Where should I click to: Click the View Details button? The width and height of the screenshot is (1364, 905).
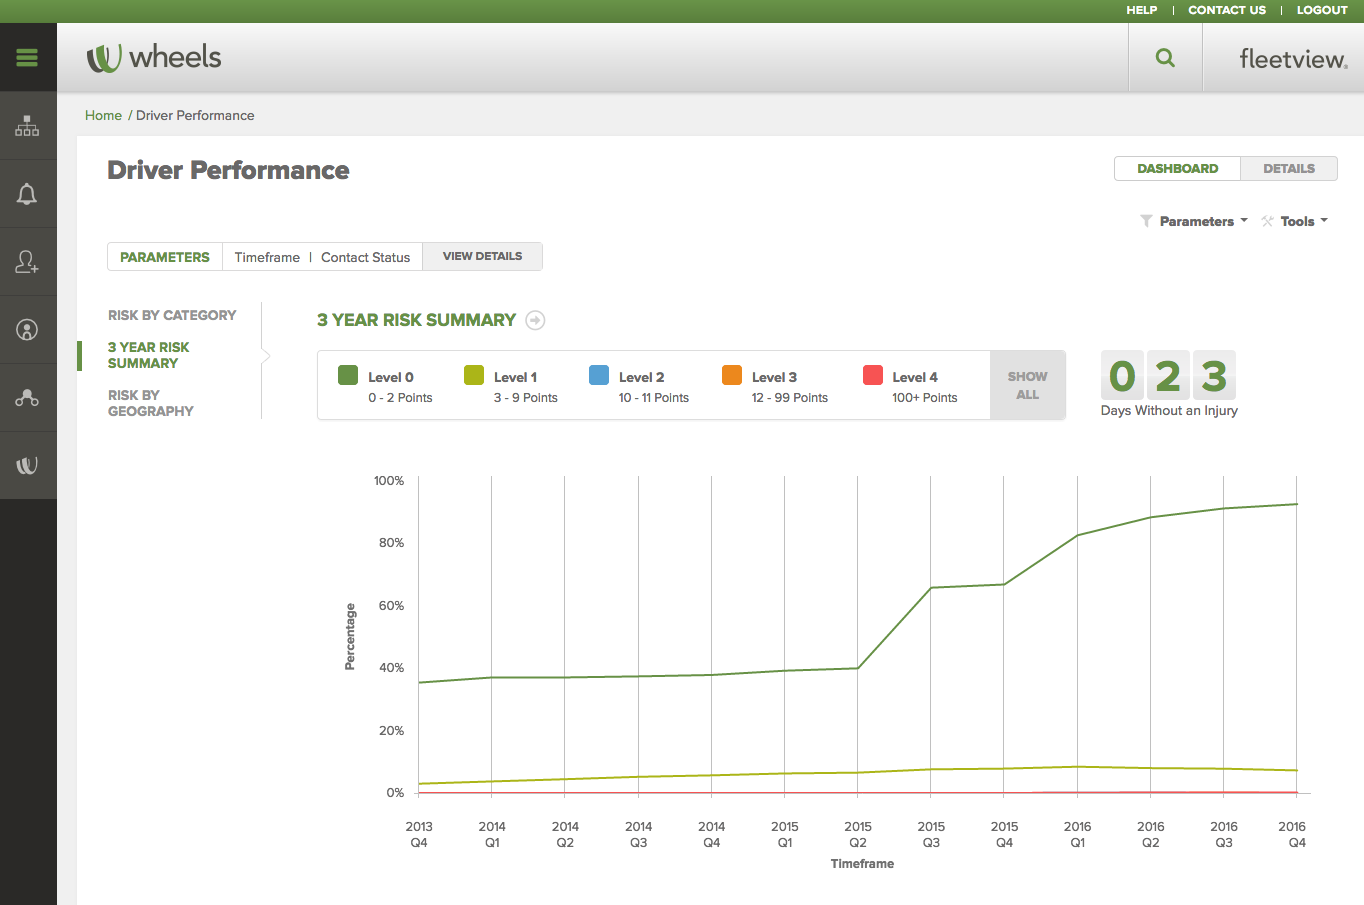pyautogui.click(x=482, y=257)
